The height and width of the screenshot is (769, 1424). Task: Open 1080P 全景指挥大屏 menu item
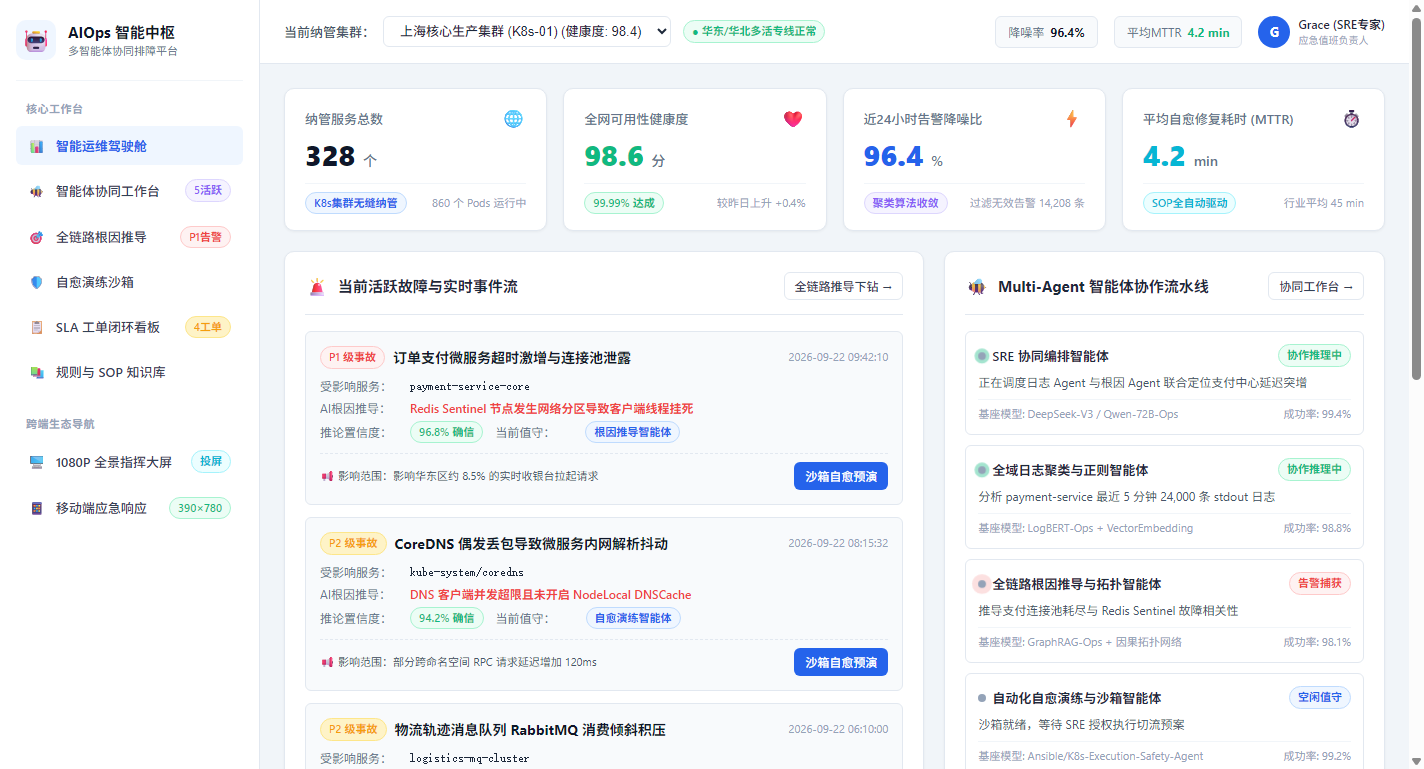[x=129, y=462]
